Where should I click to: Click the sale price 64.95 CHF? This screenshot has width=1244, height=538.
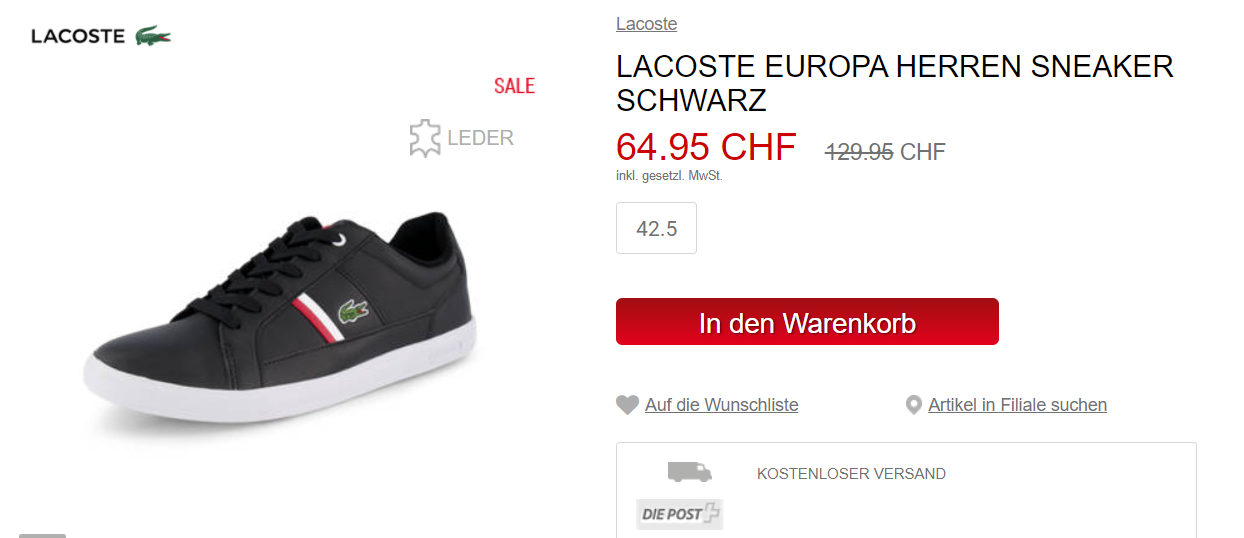(706, 147)
